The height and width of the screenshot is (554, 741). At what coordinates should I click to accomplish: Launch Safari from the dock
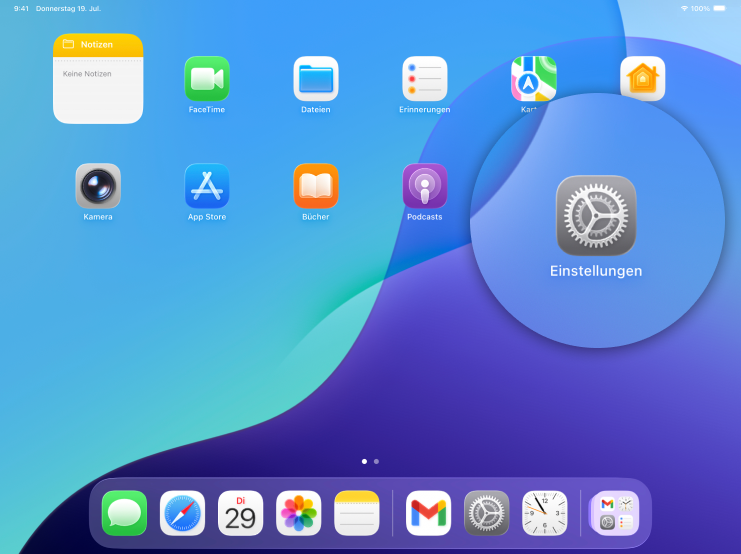coord(183,513)
